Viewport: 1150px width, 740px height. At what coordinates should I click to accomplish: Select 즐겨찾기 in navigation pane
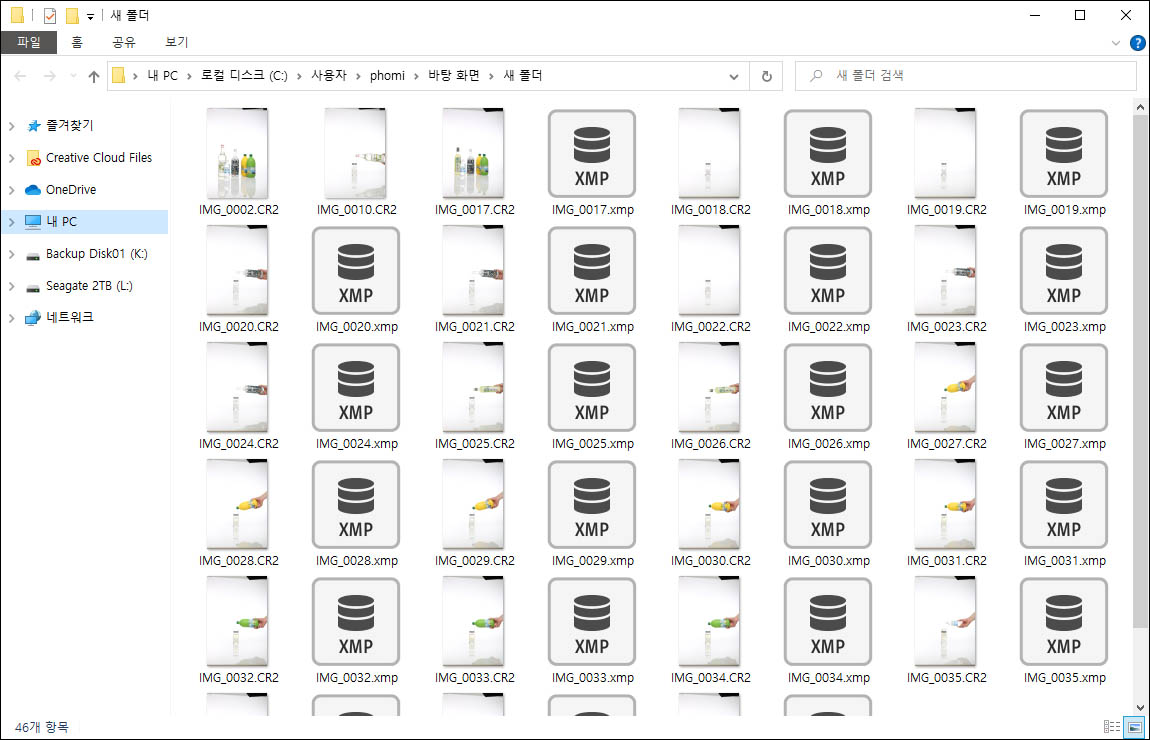pos(70,125)
